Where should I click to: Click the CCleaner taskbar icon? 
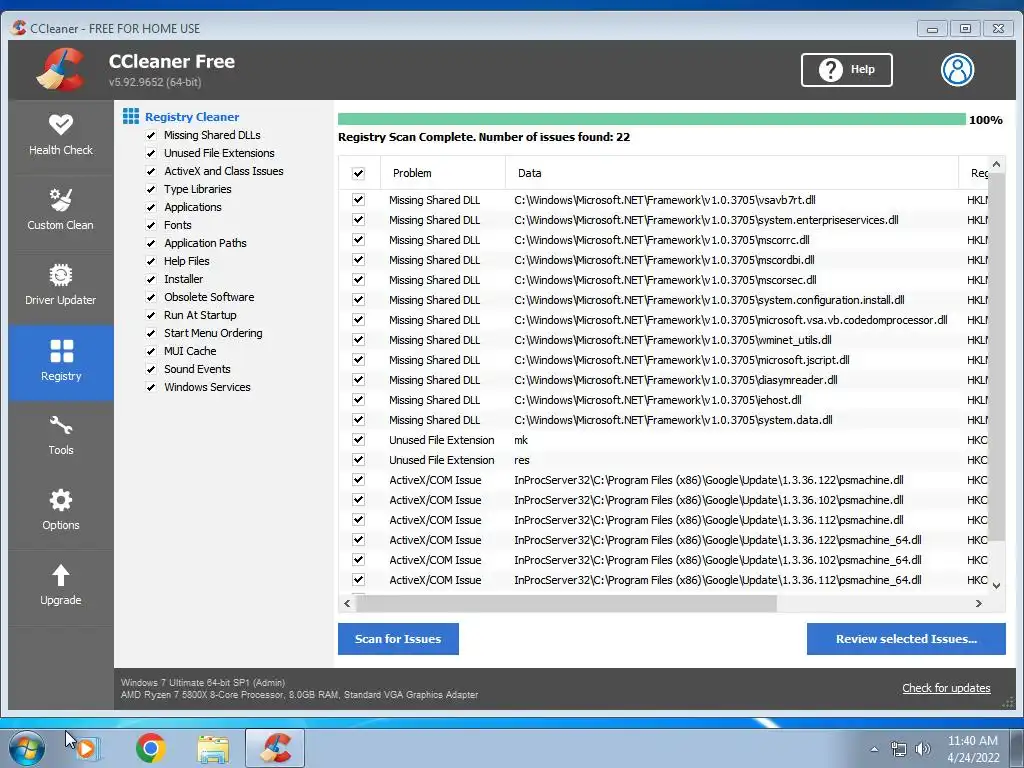275,748
